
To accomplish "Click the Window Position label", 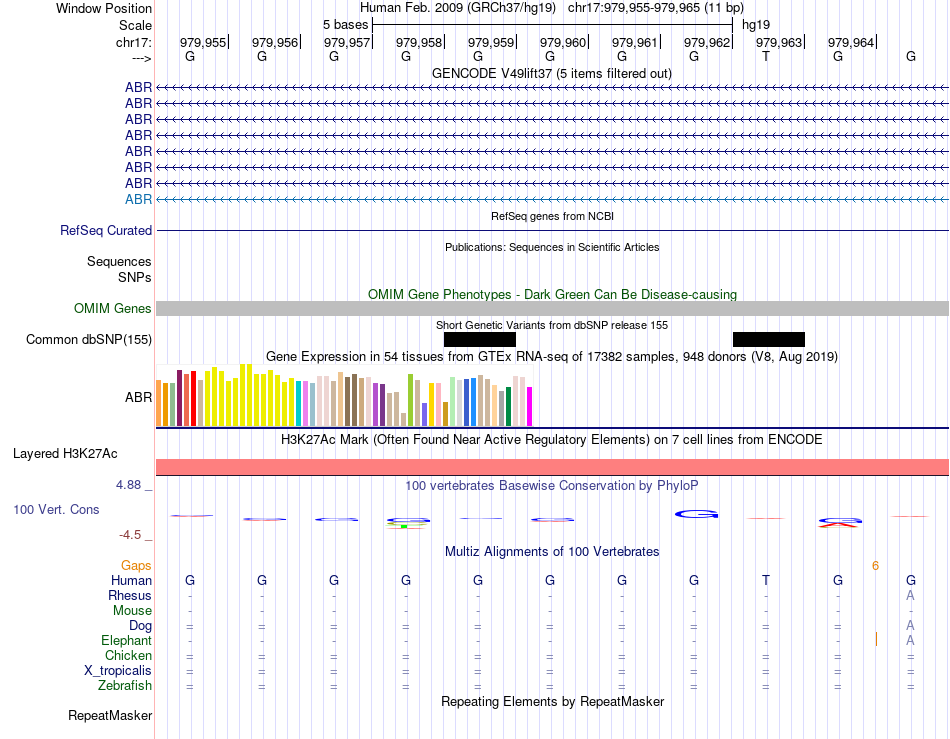I will point(104,8).
